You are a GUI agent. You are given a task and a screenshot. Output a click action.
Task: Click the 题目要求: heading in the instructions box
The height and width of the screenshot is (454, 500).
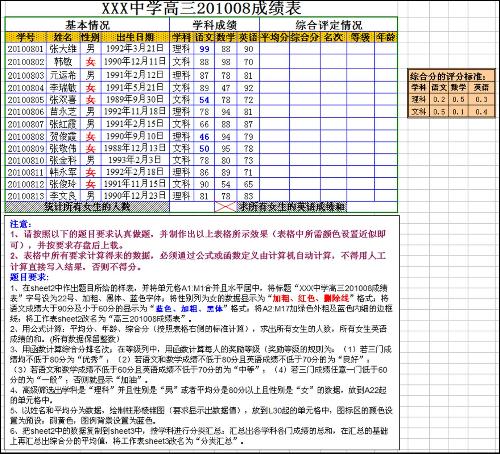point(29,277)
